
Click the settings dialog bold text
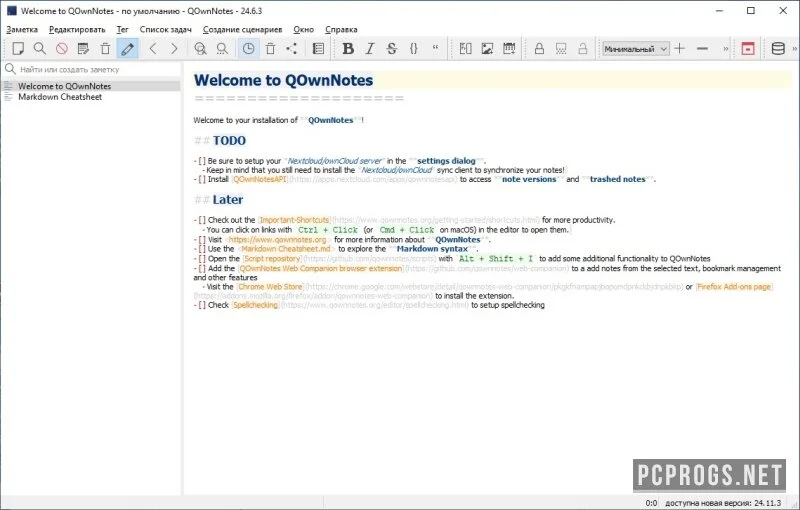click(x=446, y=161)
